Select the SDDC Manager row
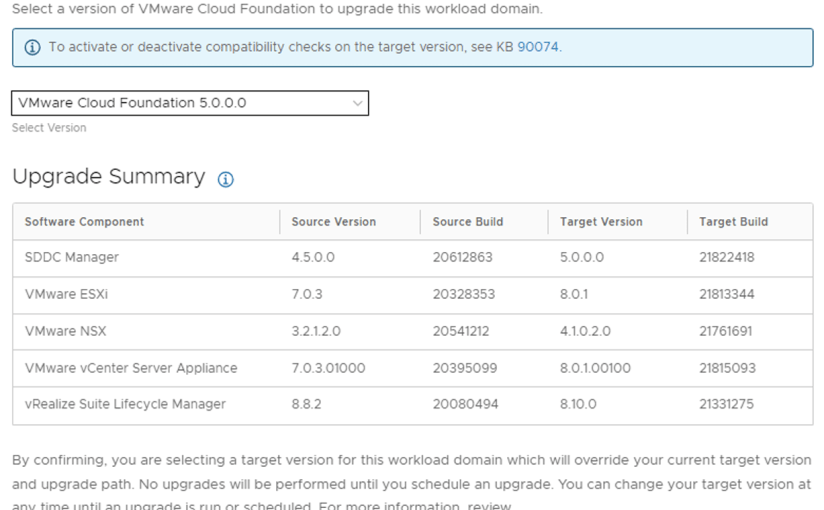 tap(72, 258)
